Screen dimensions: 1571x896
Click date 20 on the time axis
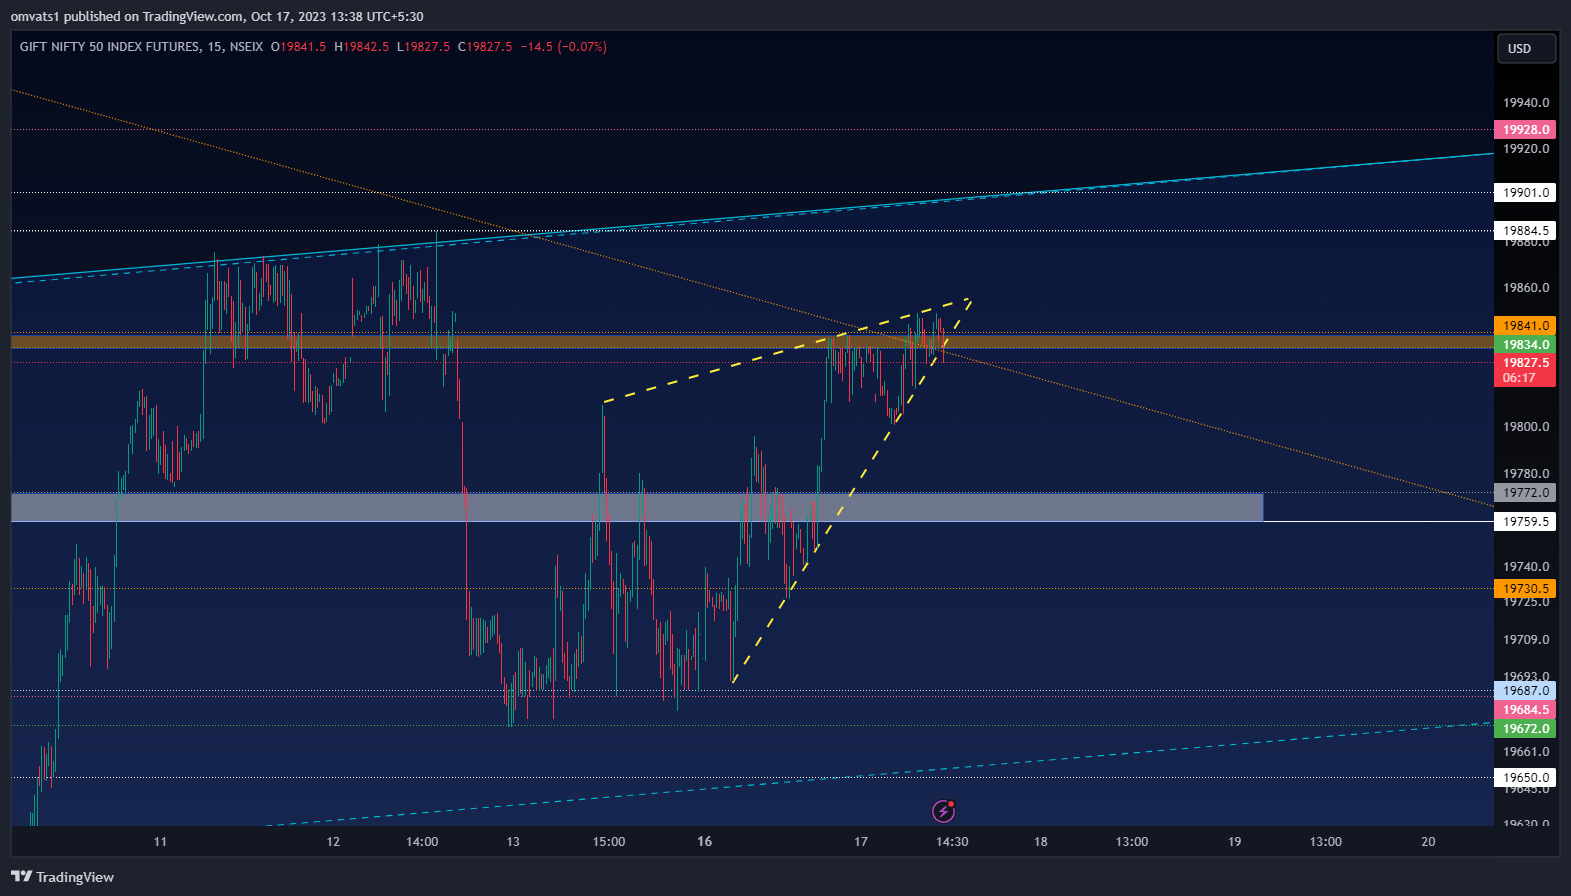[1428, 842]
